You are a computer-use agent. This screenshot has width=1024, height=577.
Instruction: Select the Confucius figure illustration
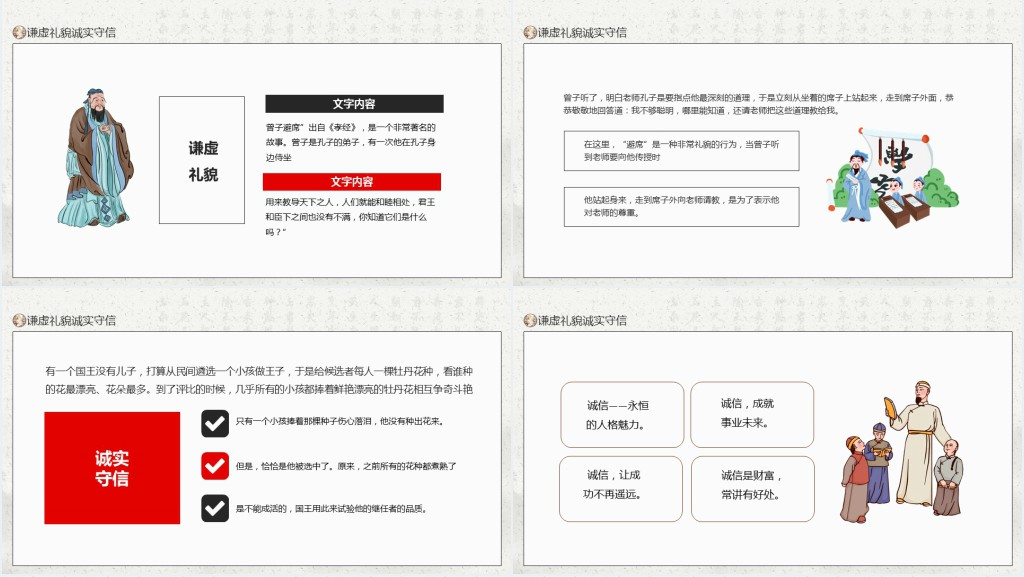coord(94,158)
